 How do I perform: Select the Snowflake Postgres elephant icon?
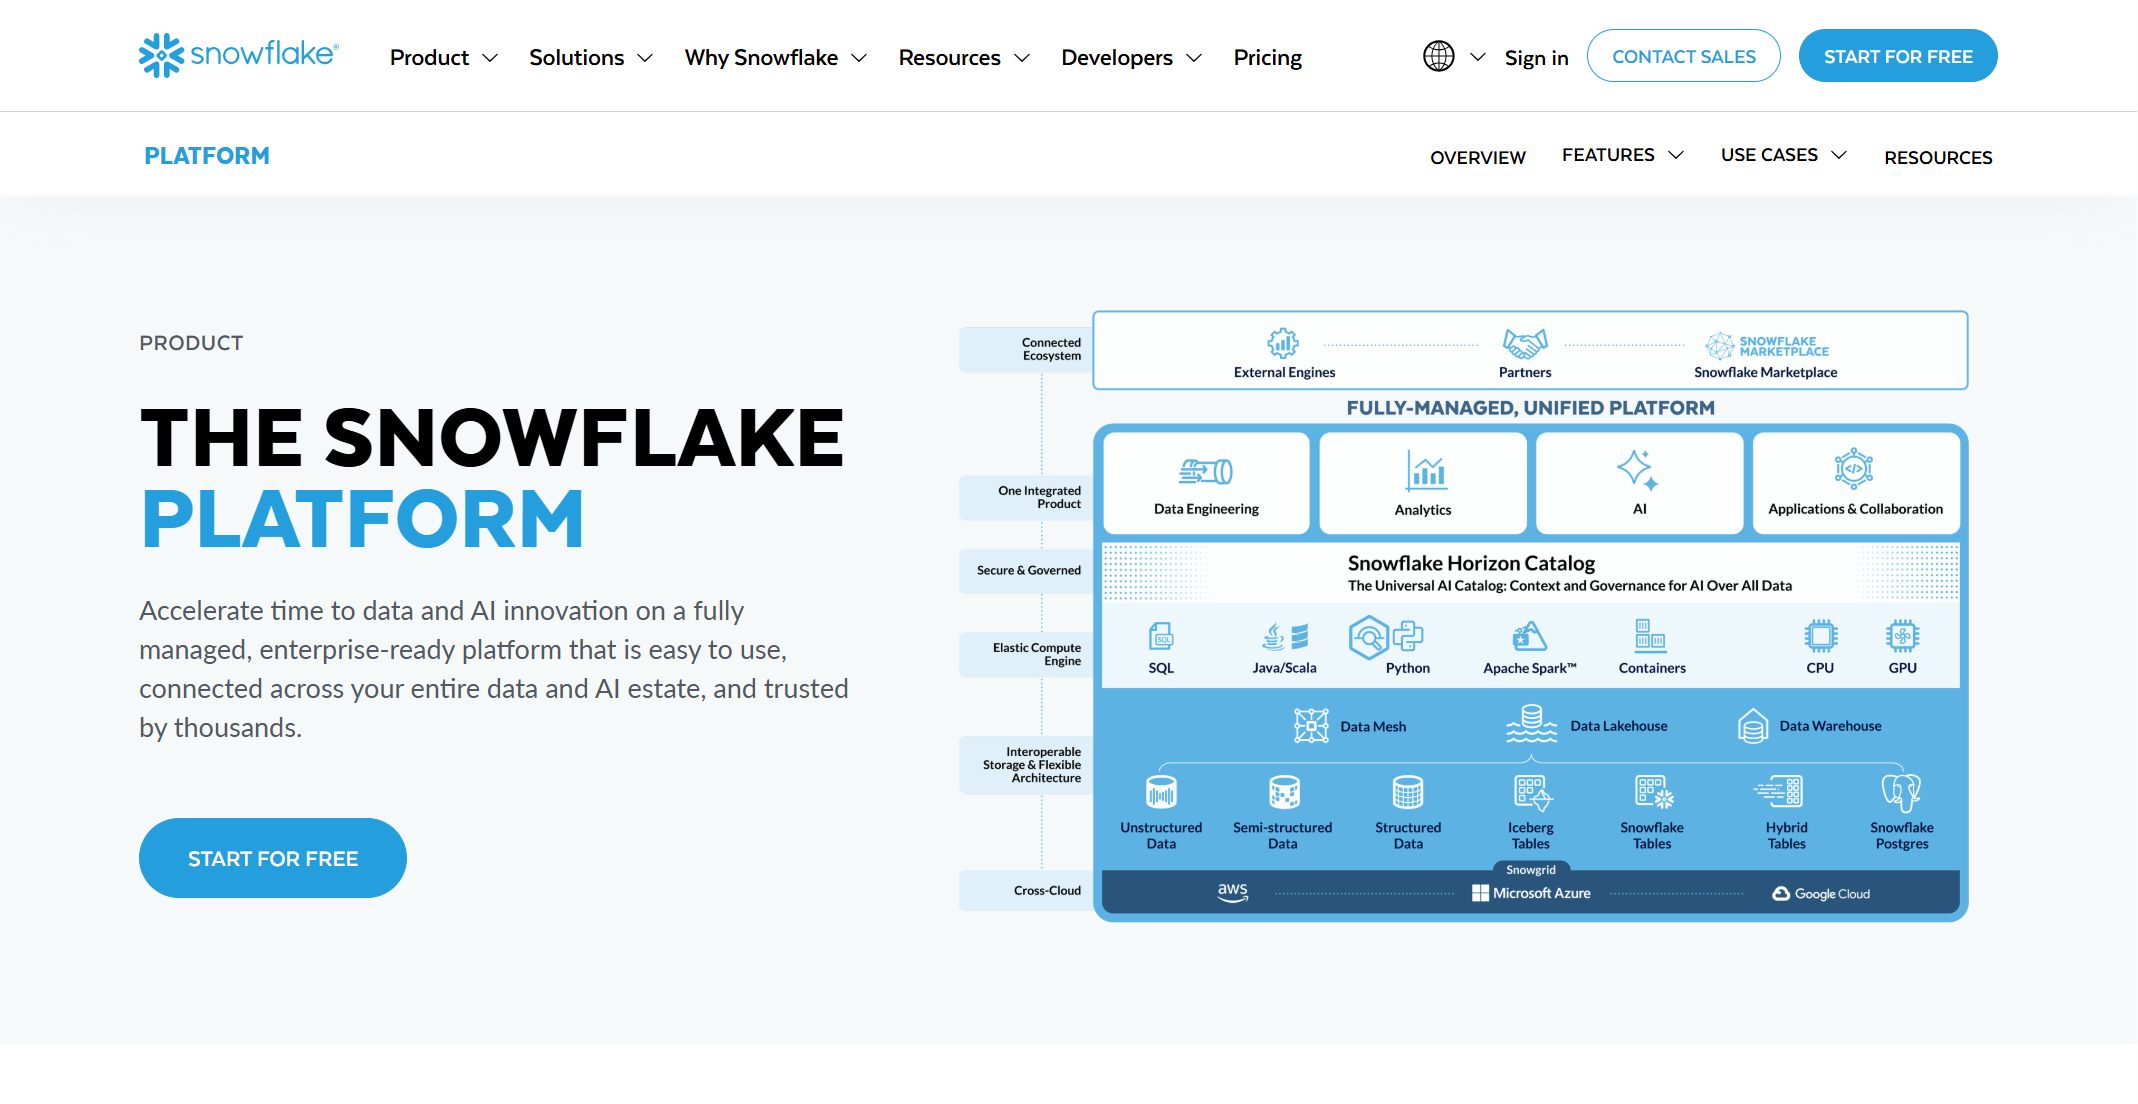[x=1901, y=791]
